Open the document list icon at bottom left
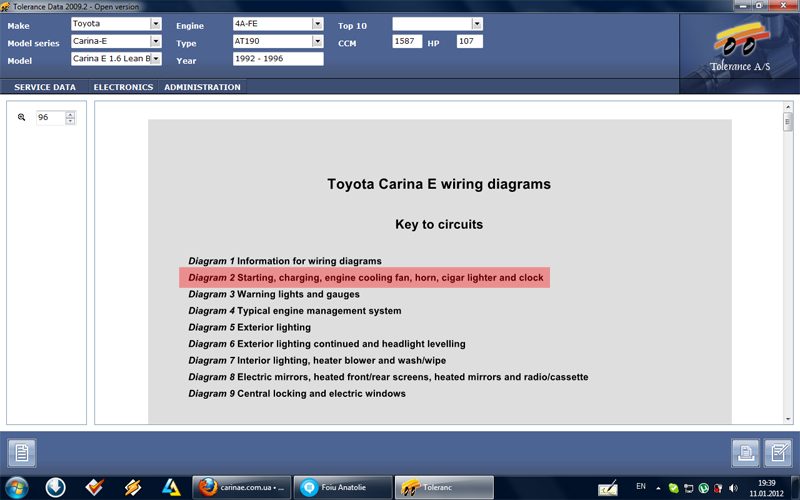 click(x=21, y=453)
